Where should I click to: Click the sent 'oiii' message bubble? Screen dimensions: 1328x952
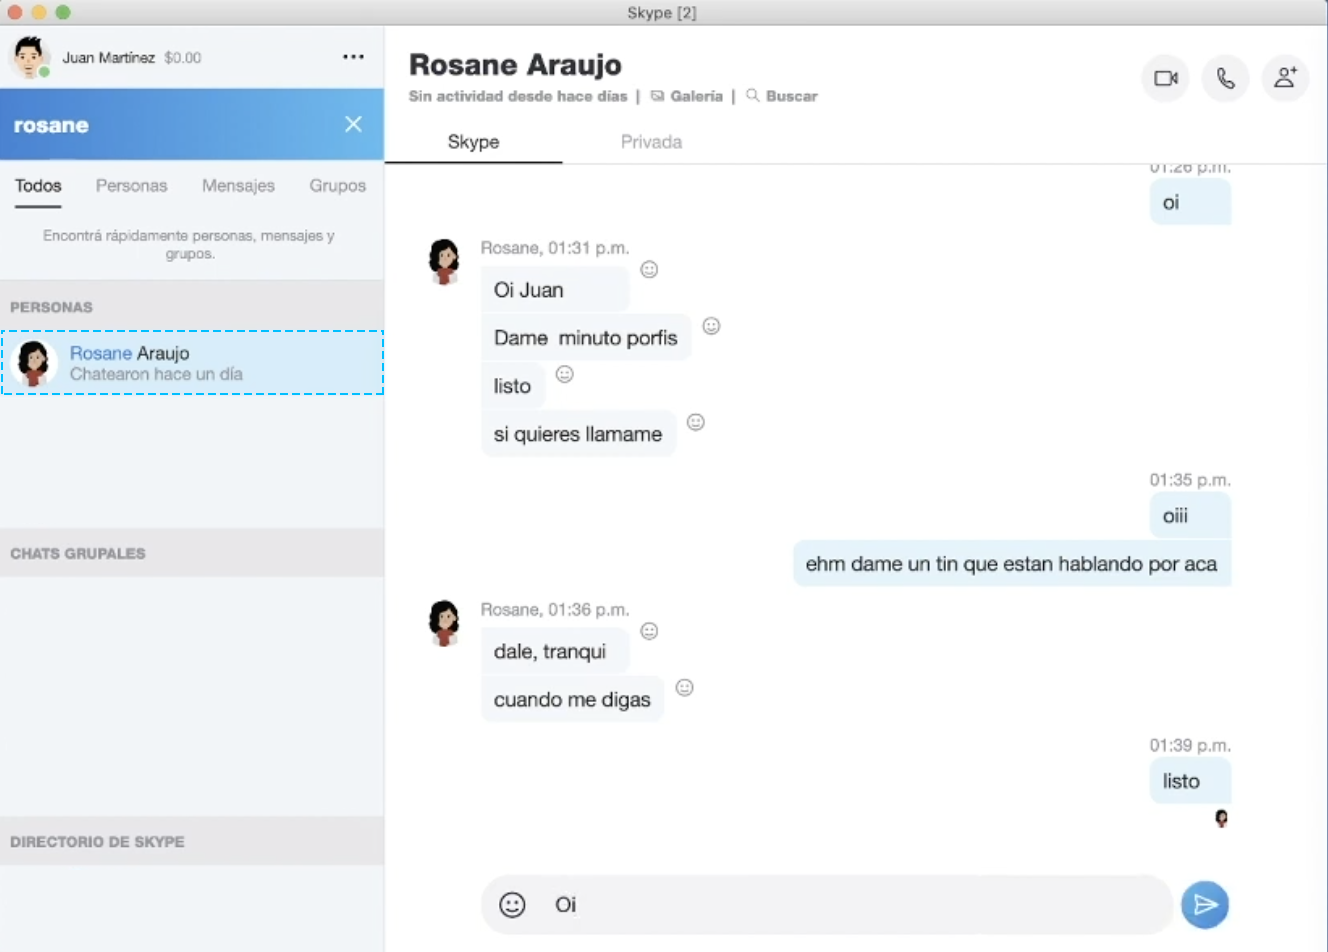(x=1189, y=516)
